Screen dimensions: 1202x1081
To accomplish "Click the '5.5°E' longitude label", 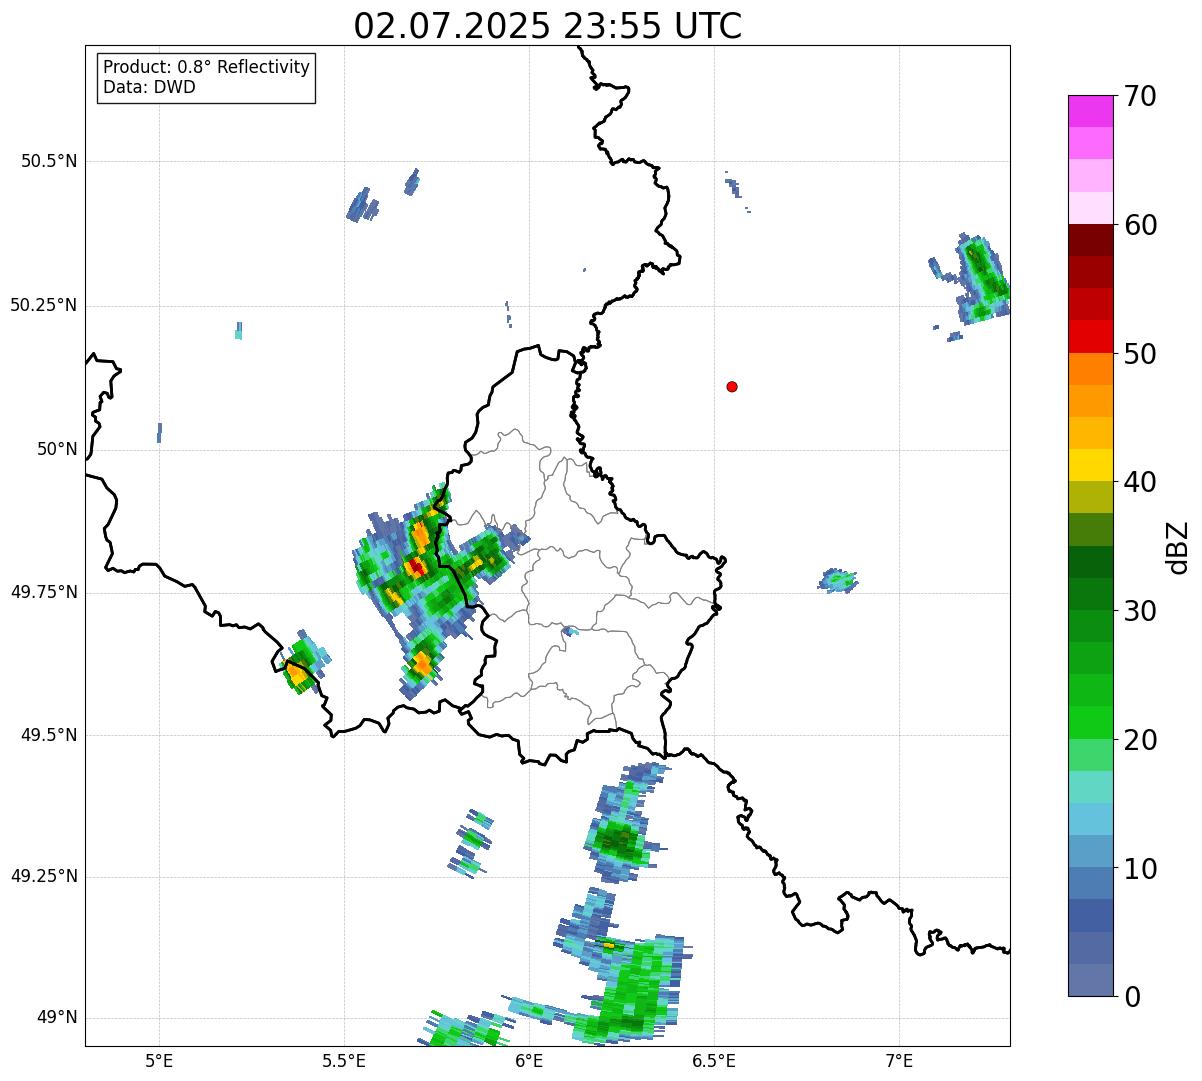I will 344,1061.
